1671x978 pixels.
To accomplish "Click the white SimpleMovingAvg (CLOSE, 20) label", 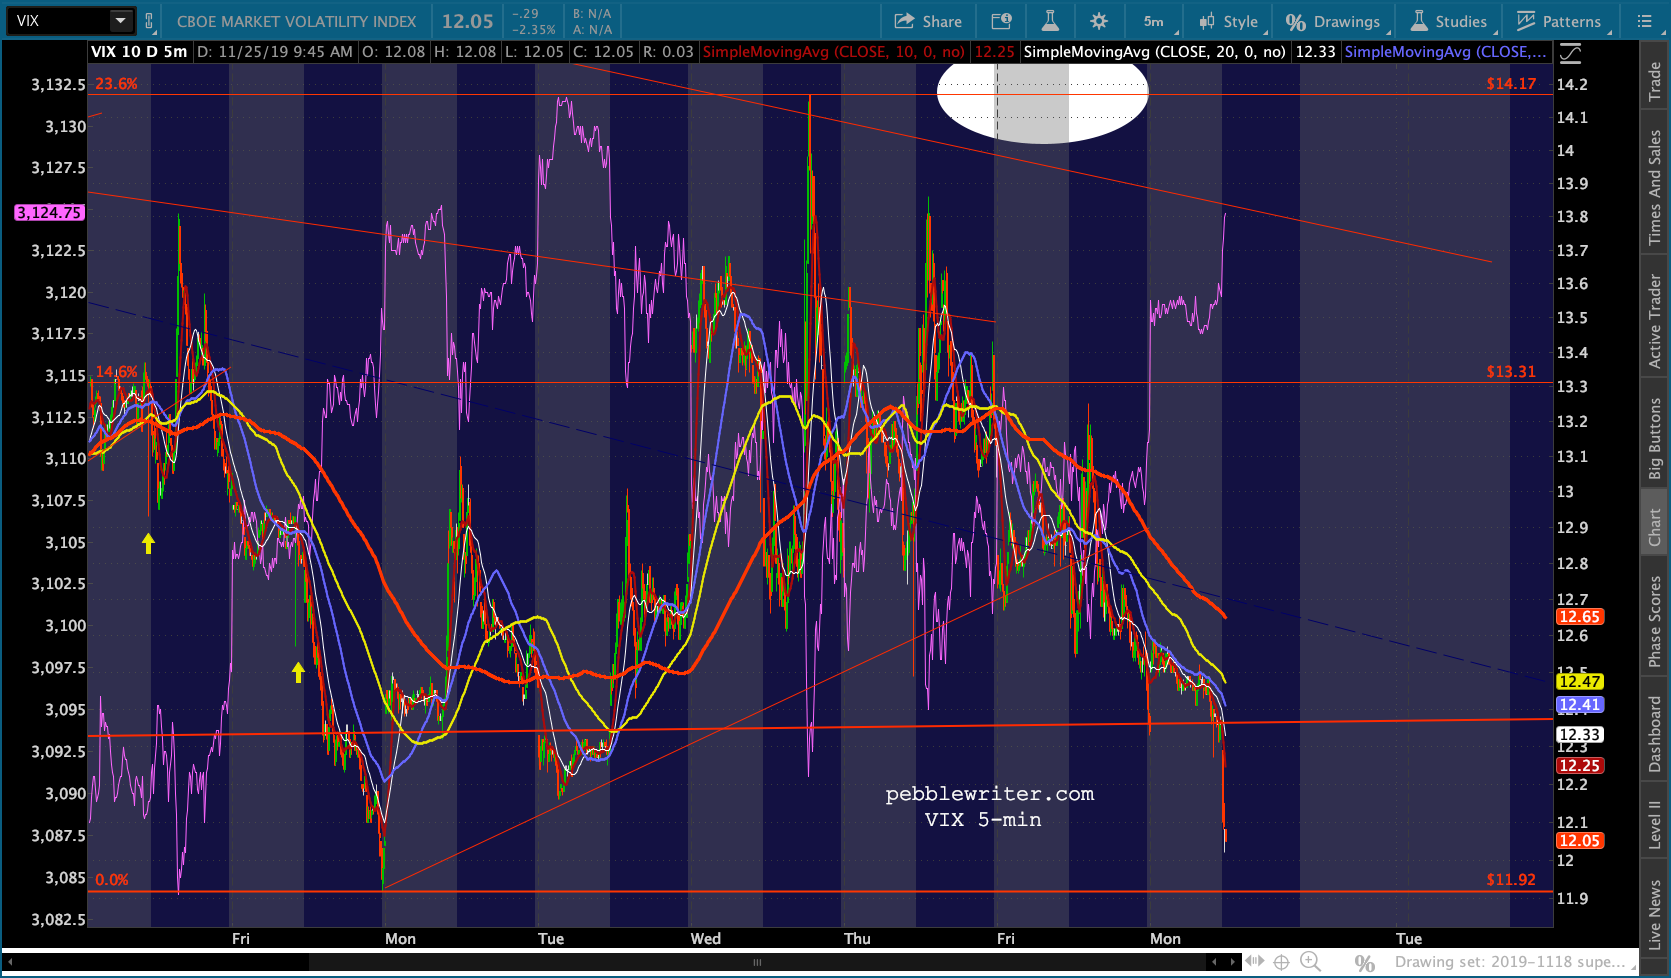I will click(x=1154, y=52).
